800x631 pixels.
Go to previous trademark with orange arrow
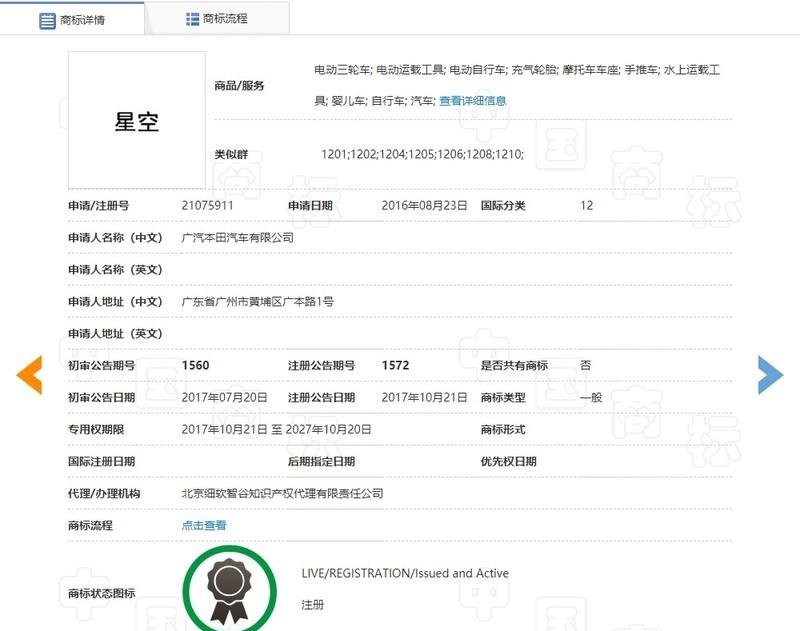[30, 375]
